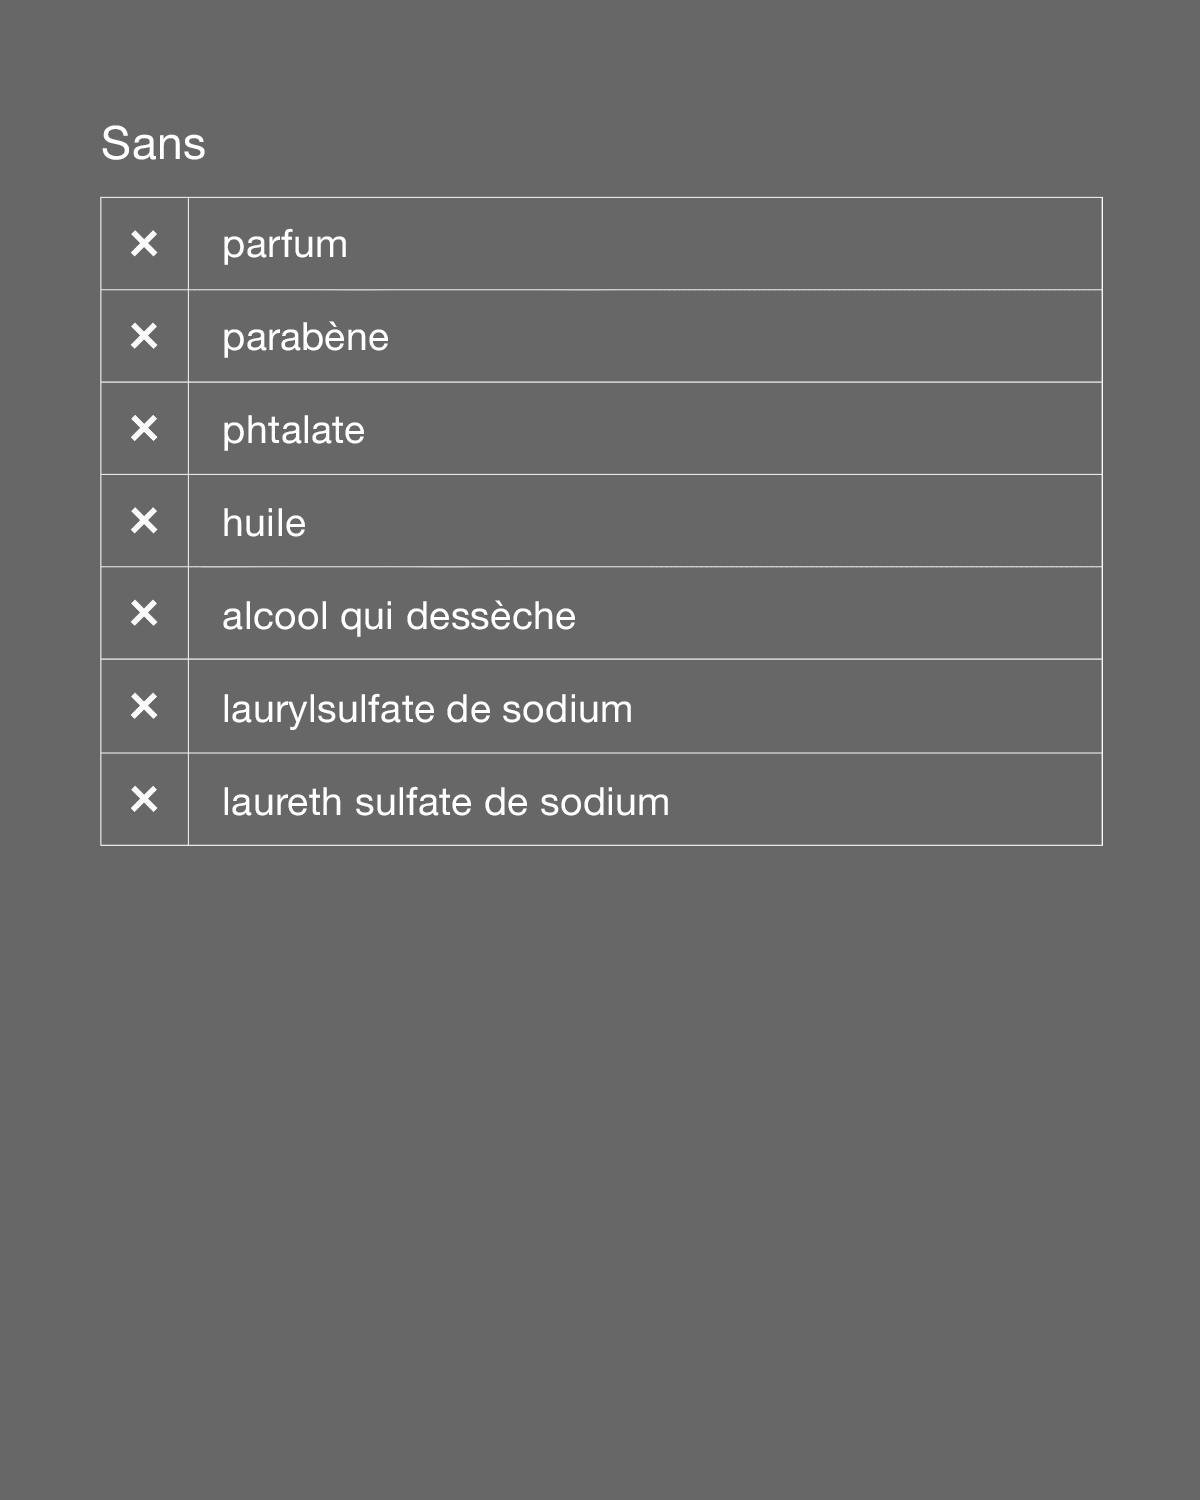Select the parfum text label
The image size is (1200, 1500).
(285, 245)
